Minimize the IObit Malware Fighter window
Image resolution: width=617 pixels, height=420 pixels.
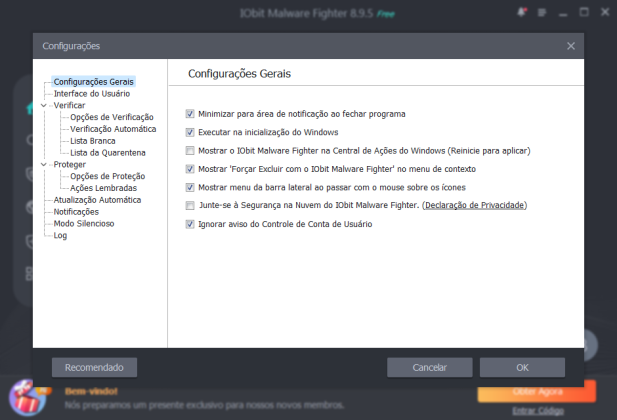[x=563, y=13]
